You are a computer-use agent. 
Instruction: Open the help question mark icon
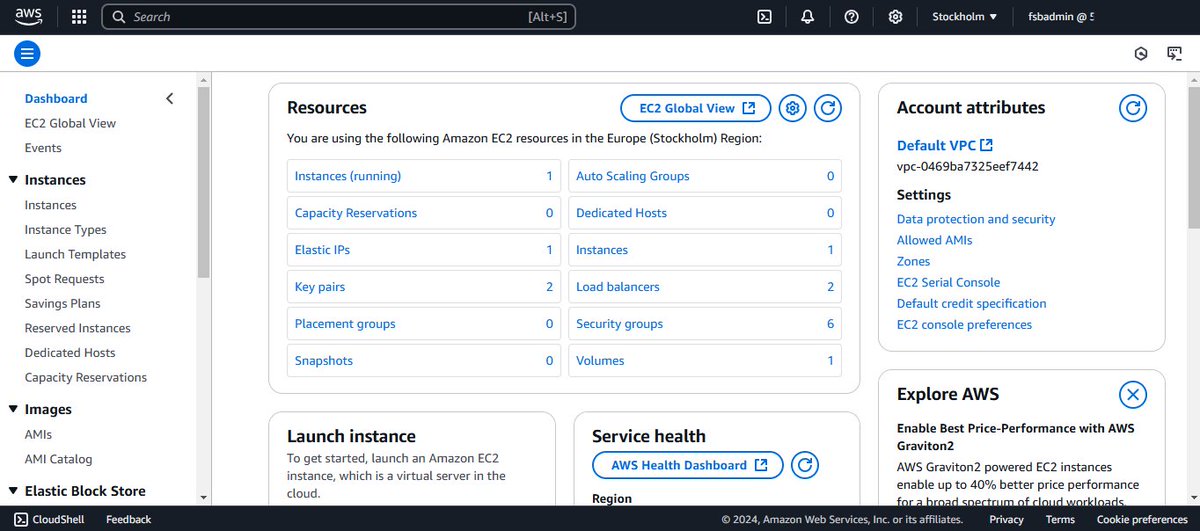pyautogui.click(x=852, y=17)
